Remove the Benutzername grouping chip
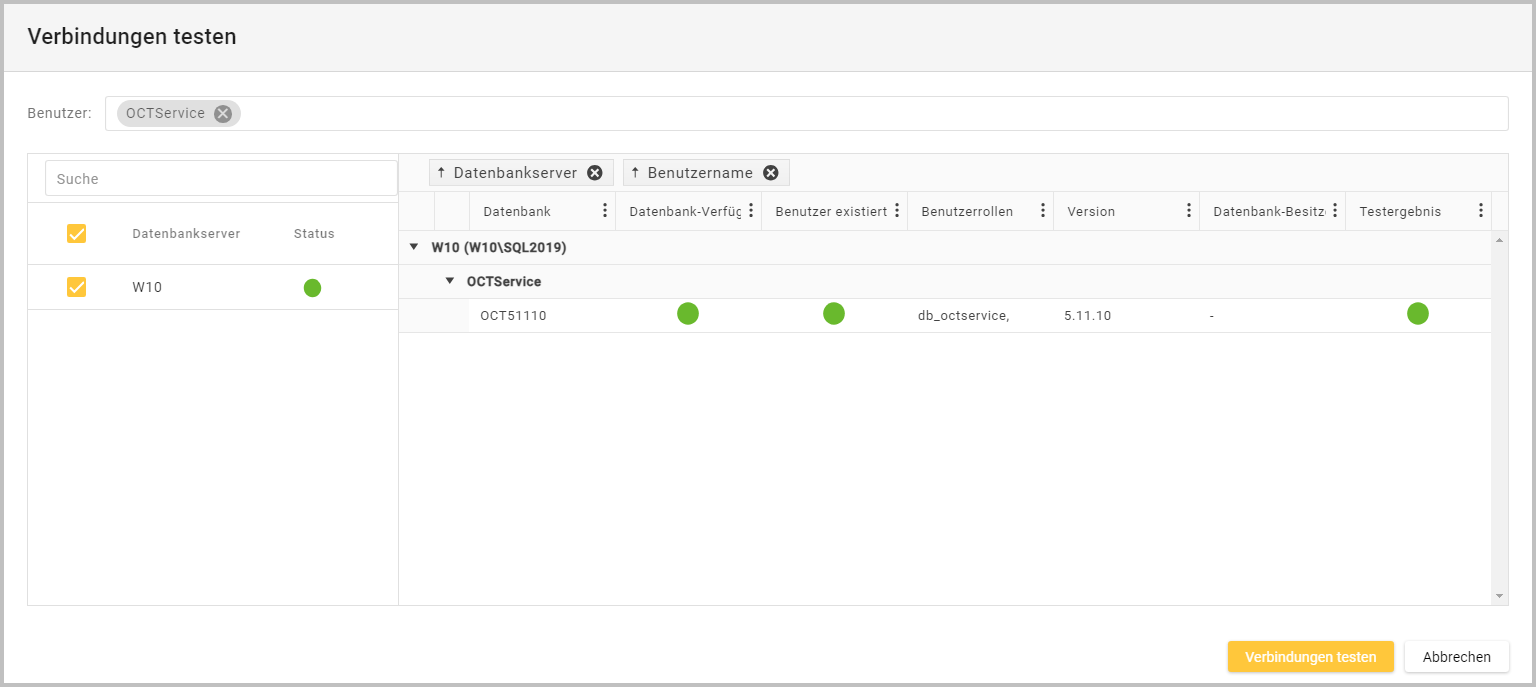Screen dimensions: 1536x687 point(770,173)
